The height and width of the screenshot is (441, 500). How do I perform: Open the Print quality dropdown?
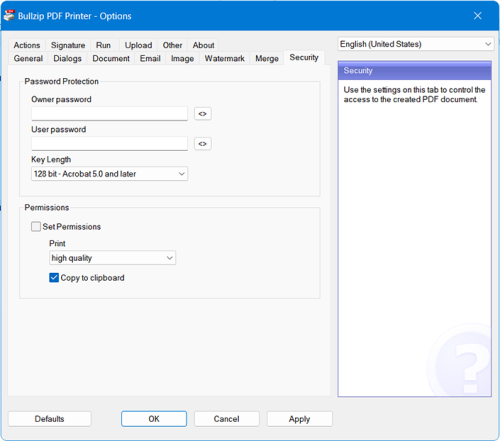[x=112, y=258]
